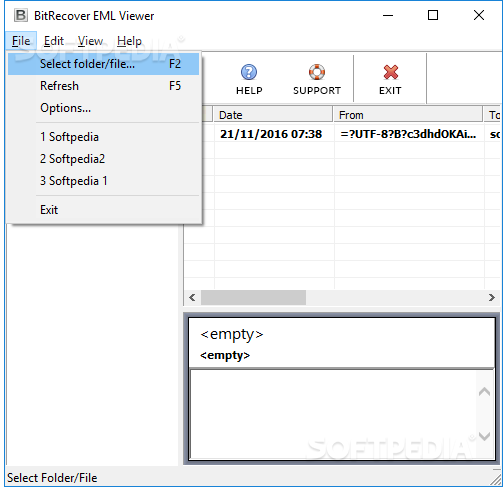Click the BitRecover app icon in title bar

coord(21,15)
